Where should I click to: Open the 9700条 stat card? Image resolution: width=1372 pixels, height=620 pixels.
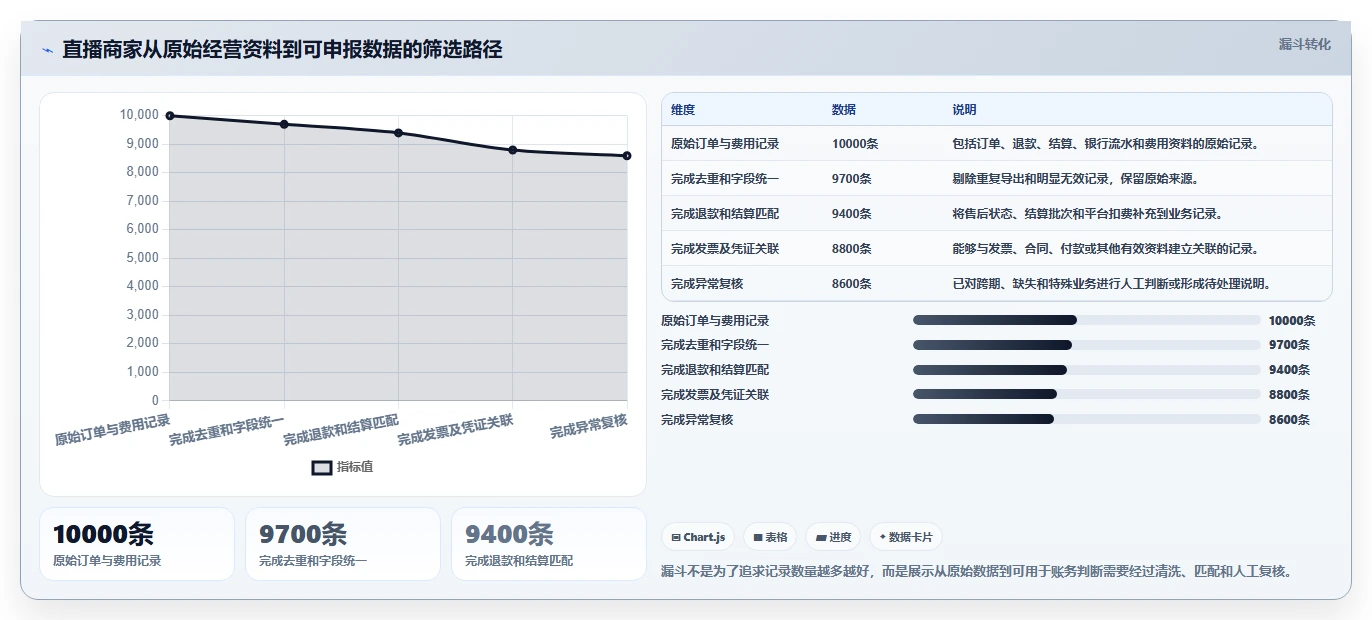343,544
